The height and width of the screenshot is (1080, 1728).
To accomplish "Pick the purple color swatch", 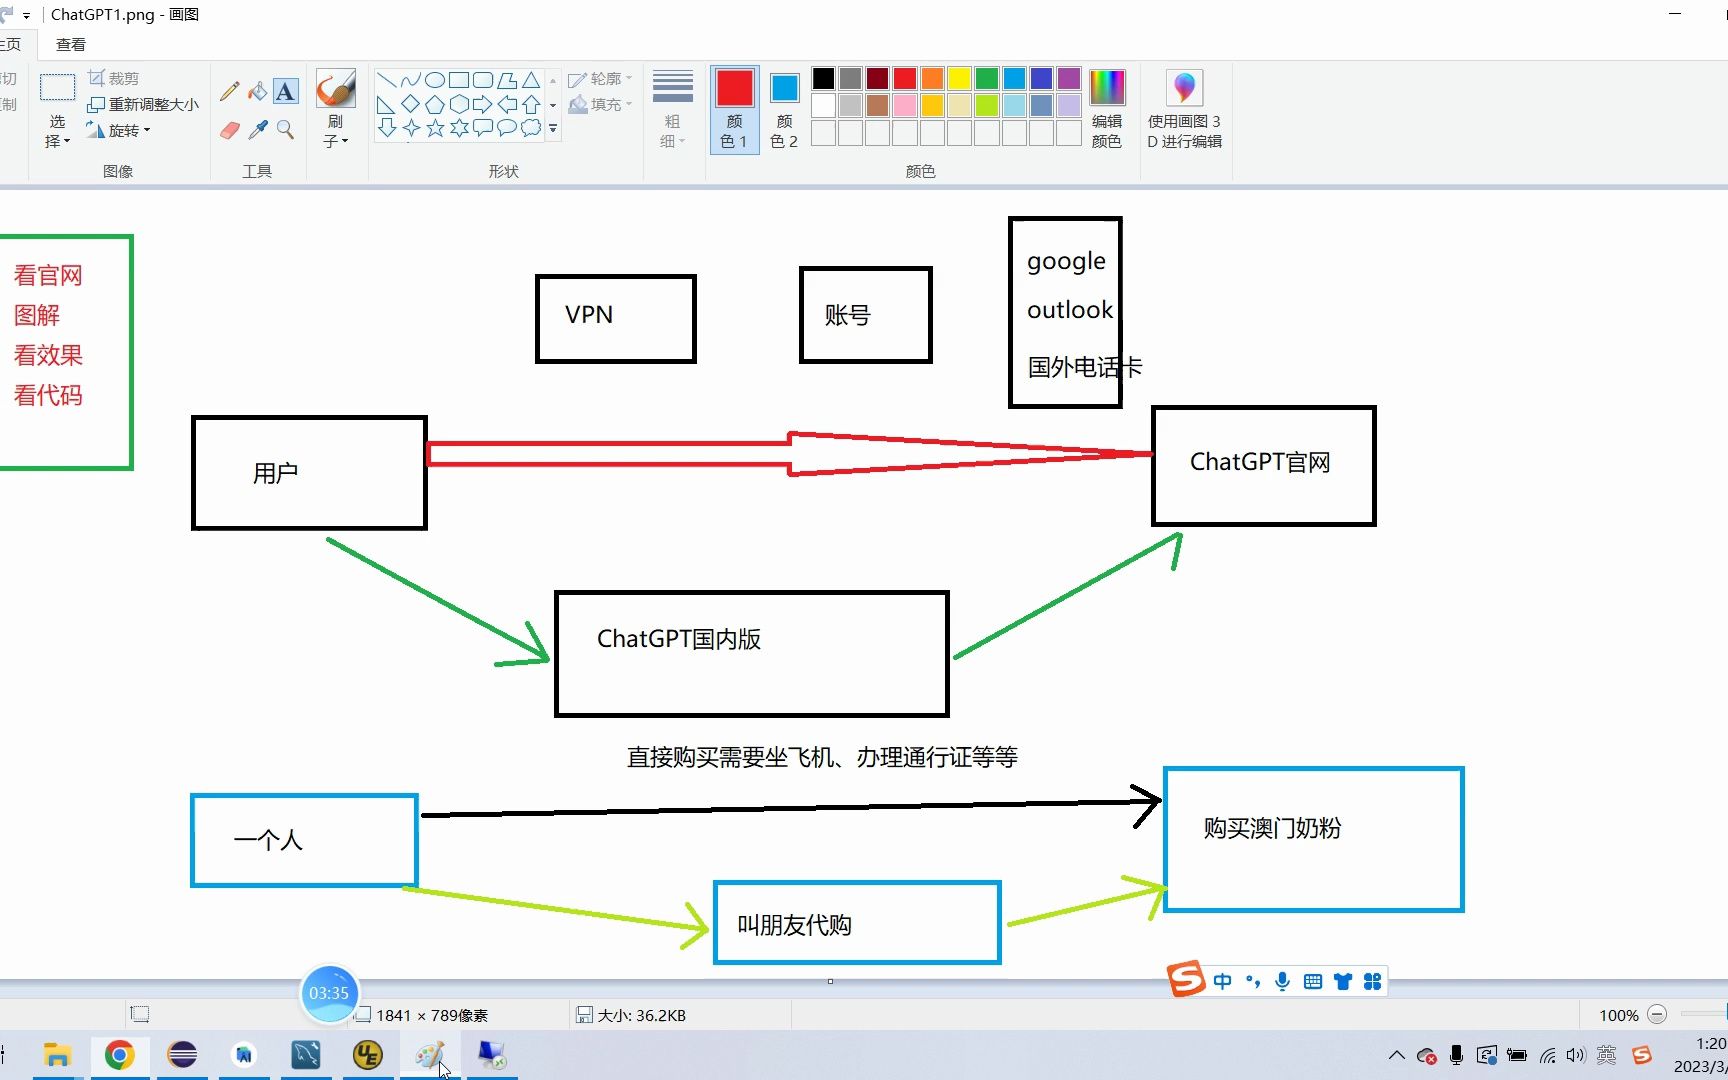I will click(x=1069, y=78).
